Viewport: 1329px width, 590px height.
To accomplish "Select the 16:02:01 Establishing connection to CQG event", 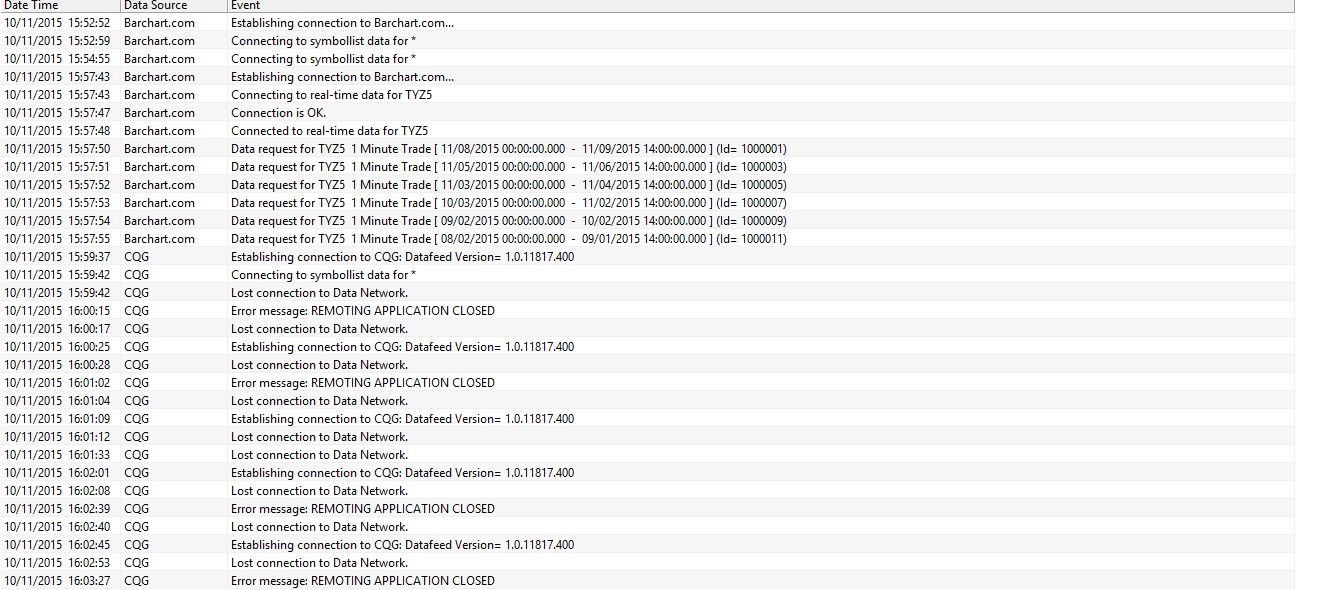I will 402,473.
